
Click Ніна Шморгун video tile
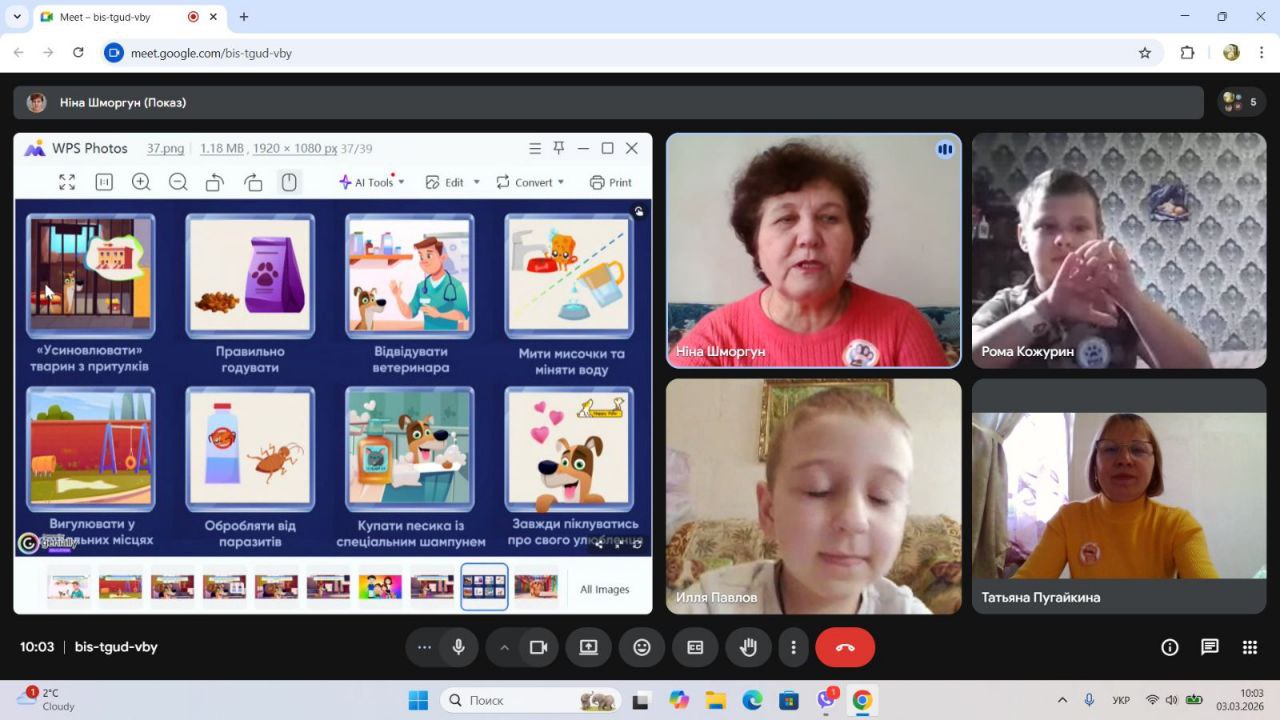click(813, 250)
